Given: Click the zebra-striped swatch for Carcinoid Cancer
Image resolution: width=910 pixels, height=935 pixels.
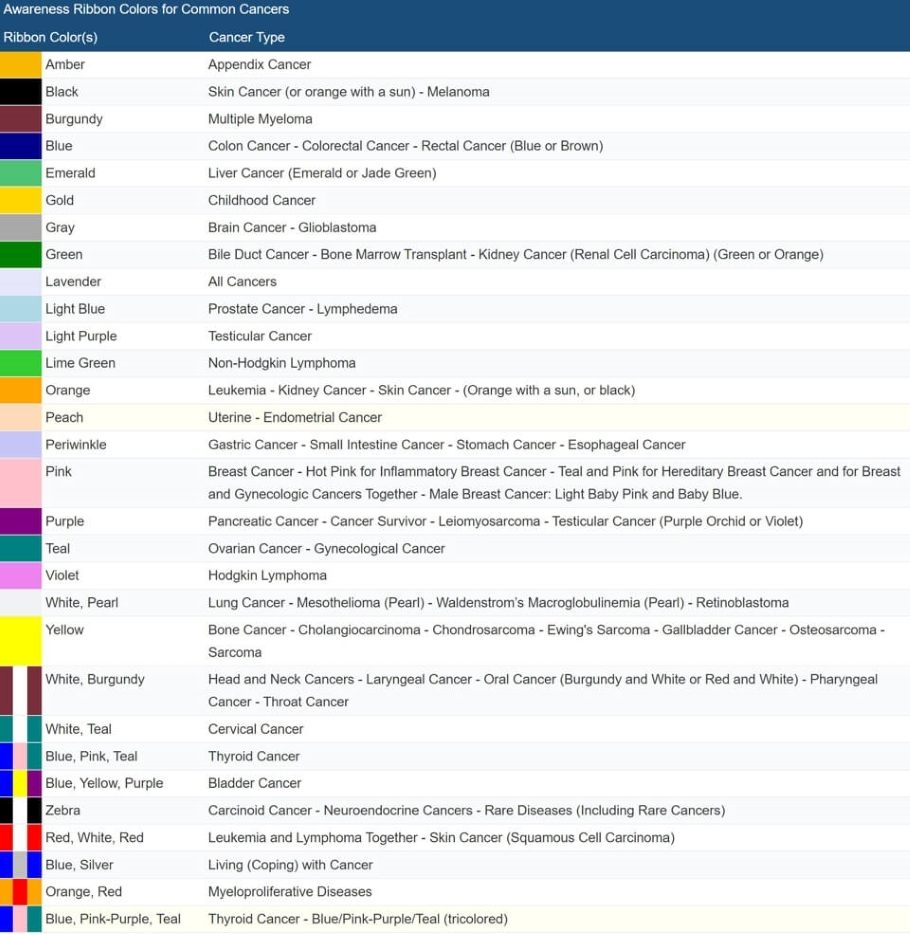Looking at the screenshot, I should click(22, 810).
